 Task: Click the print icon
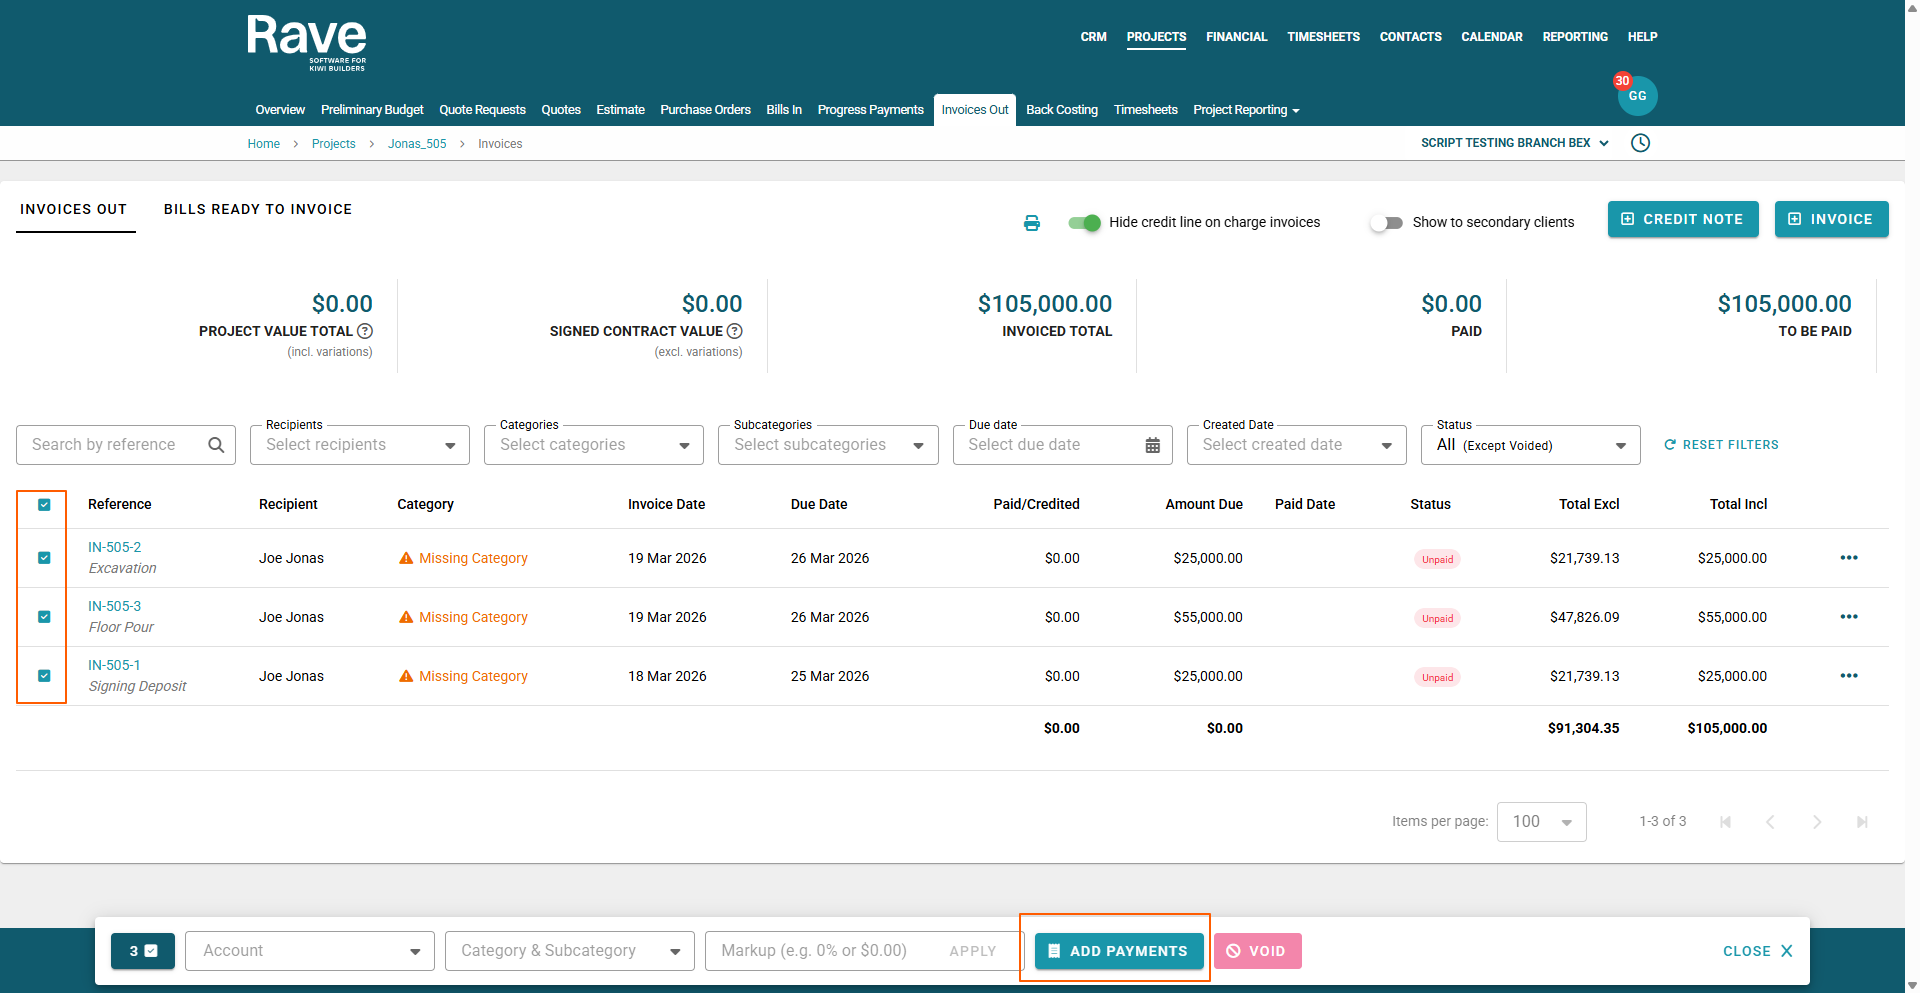coord(1031,223)
